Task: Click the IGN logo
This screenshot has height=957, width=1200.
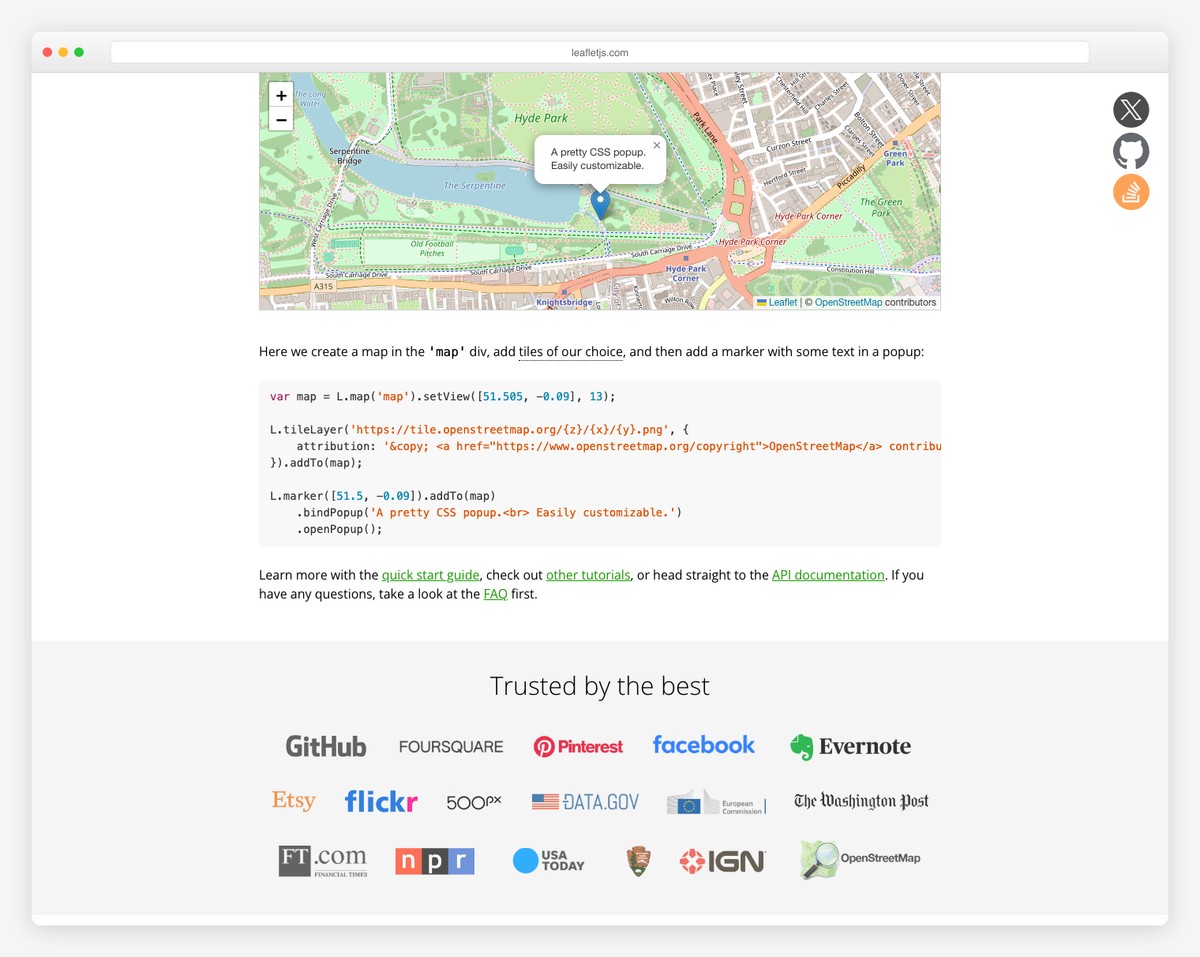Action: (x=722, y=860)
